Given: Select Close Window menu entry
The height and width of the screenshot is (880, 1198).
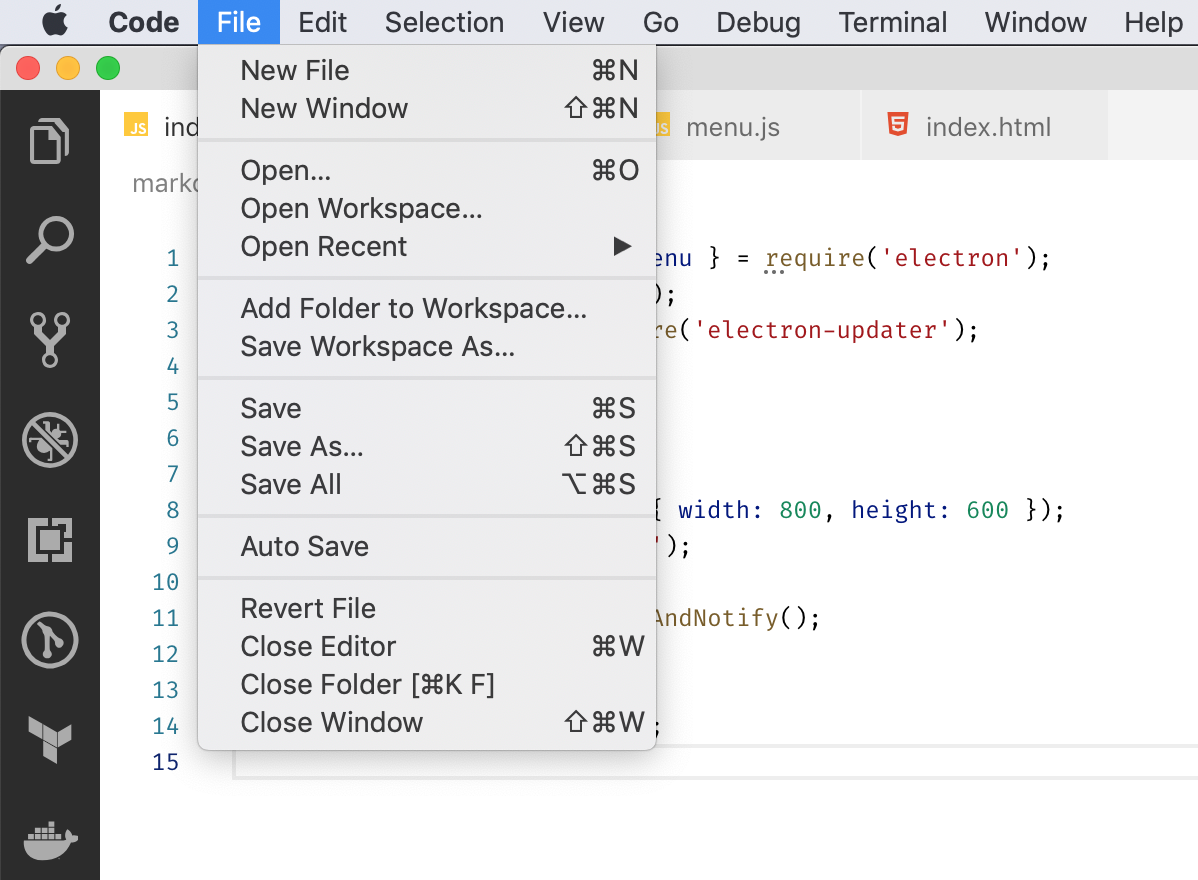Looking at the screenshot, I should pyautogui.click(x=426, y=723).
